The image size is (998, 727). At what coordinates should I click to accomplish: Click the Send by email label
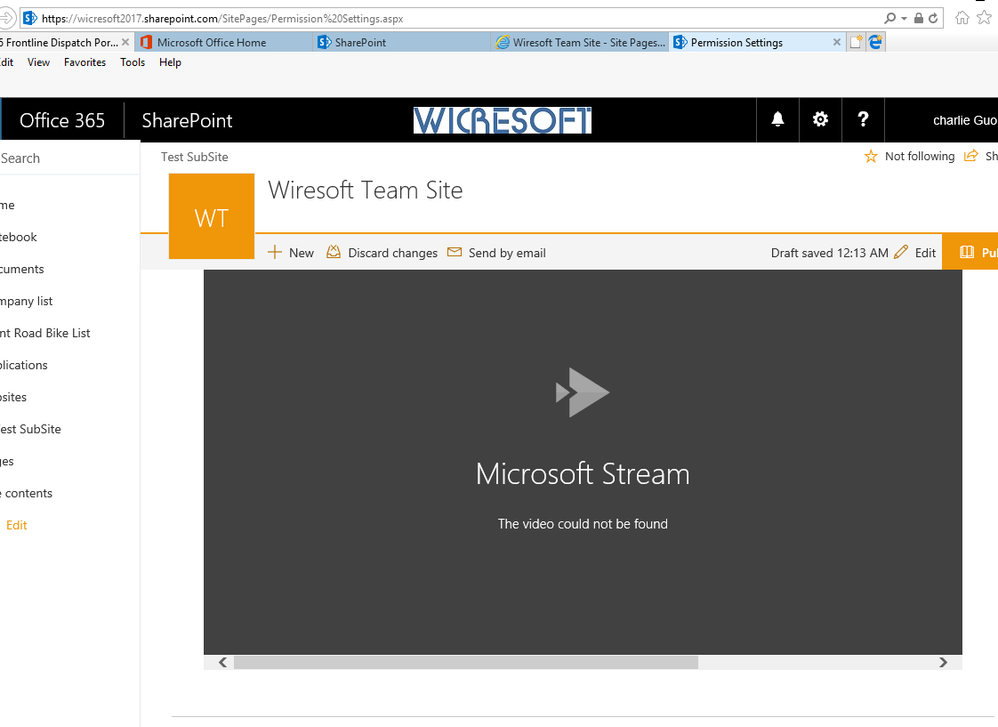point(507,253)
